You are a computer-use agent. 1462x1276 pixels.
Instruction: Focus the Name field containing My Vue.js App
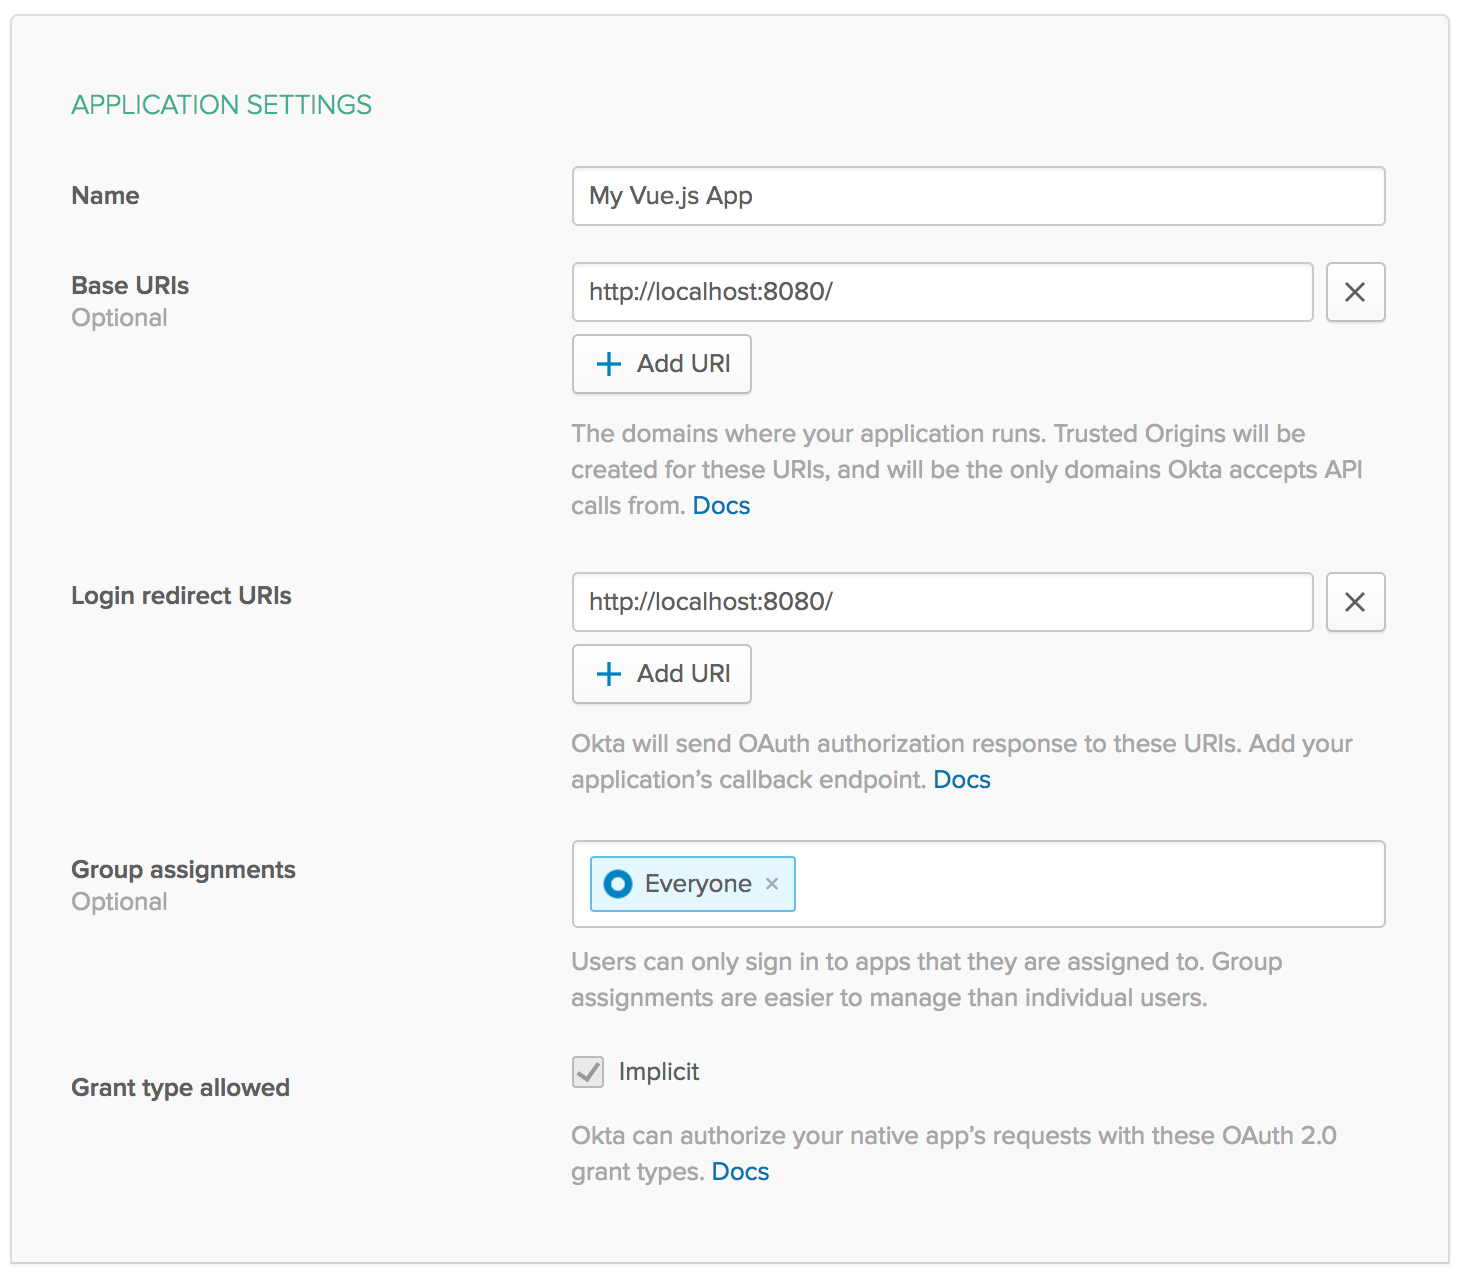point(978,196)
